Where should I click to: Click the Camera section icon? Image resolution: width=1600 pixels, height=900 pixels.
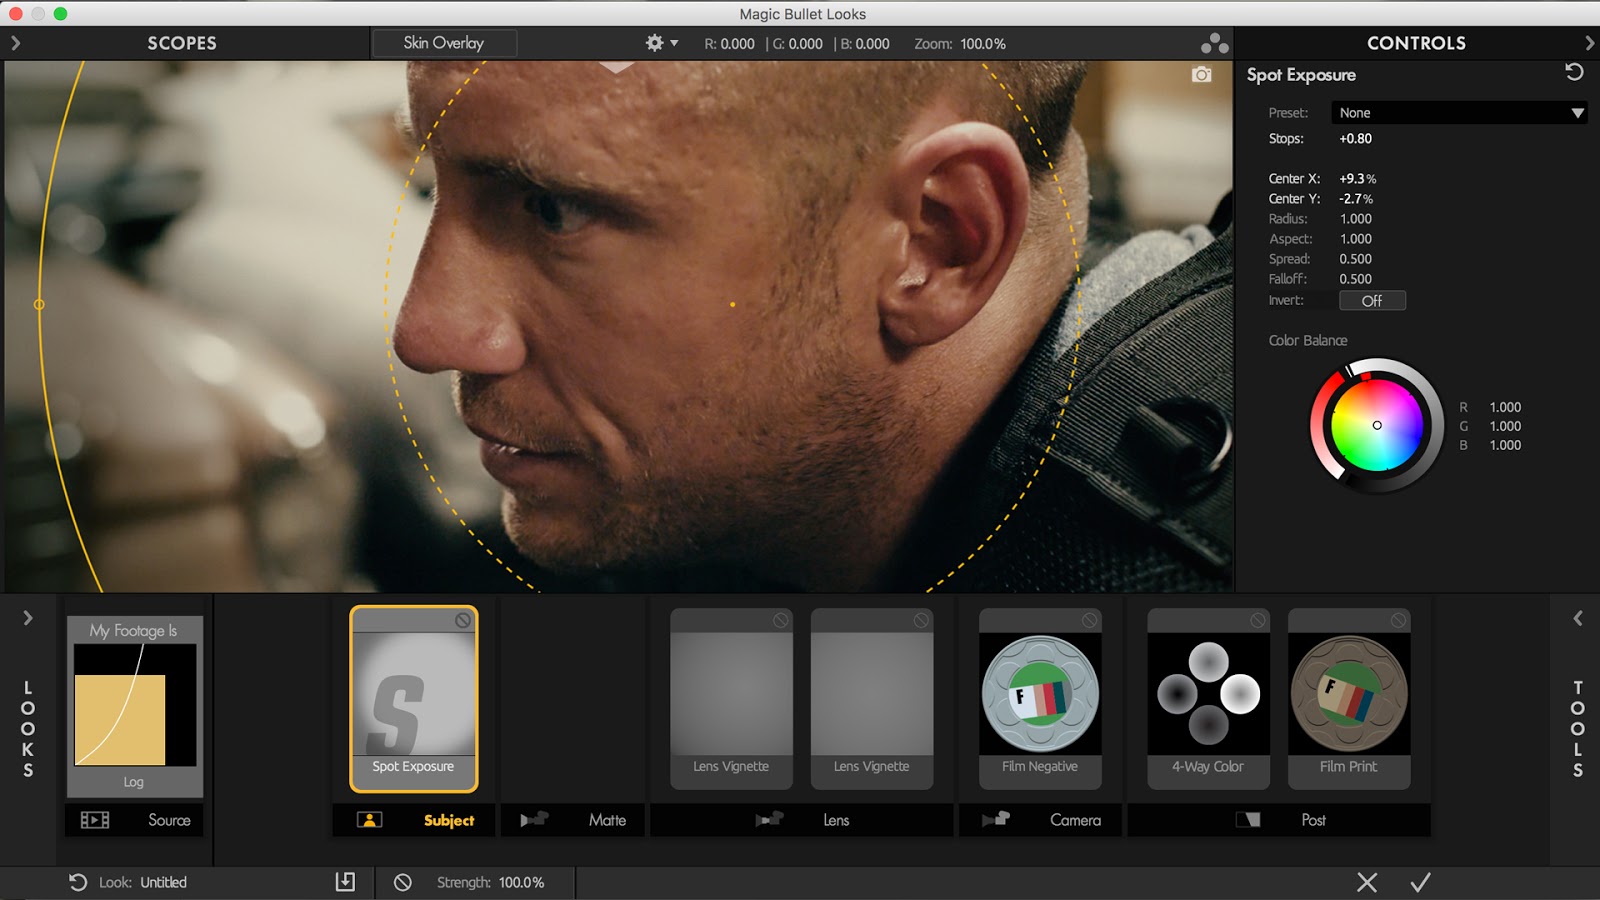coord(996,820)
